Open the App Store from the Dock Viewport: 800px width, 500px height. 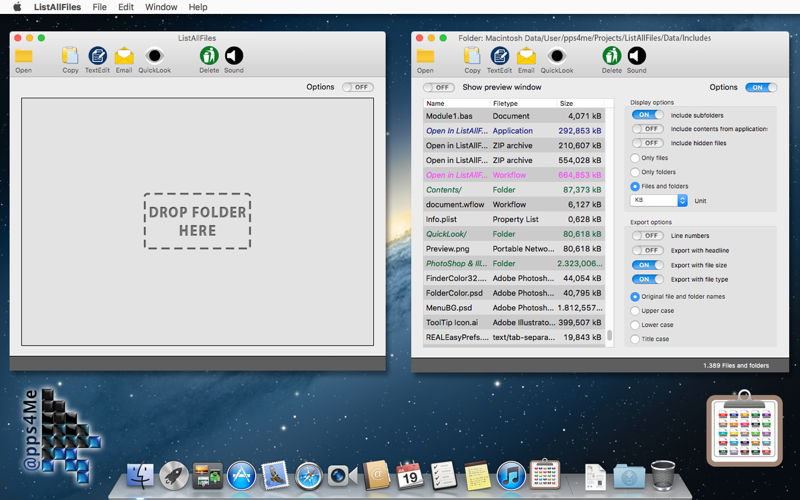pos(241,476)
